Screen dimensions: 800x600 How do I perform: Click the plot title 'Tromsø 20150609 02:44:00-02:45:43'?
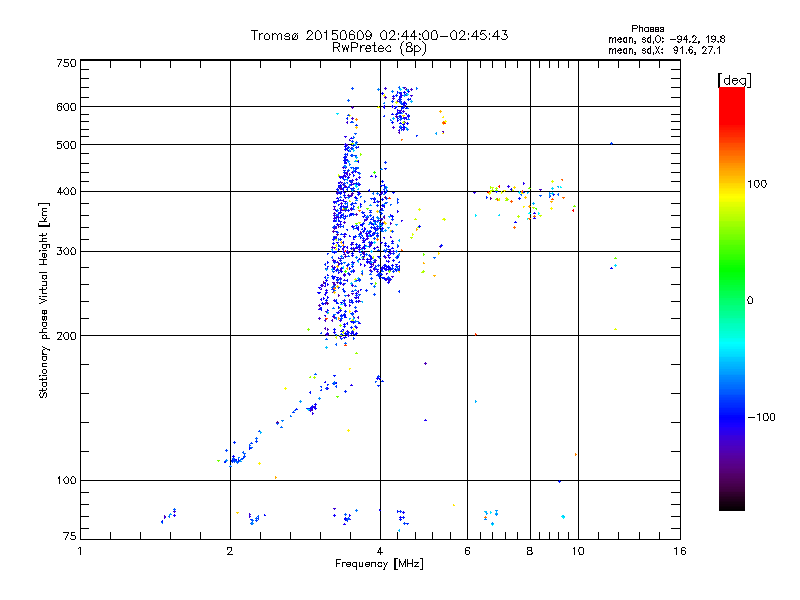pyautogui.click(x=379, y=35)
